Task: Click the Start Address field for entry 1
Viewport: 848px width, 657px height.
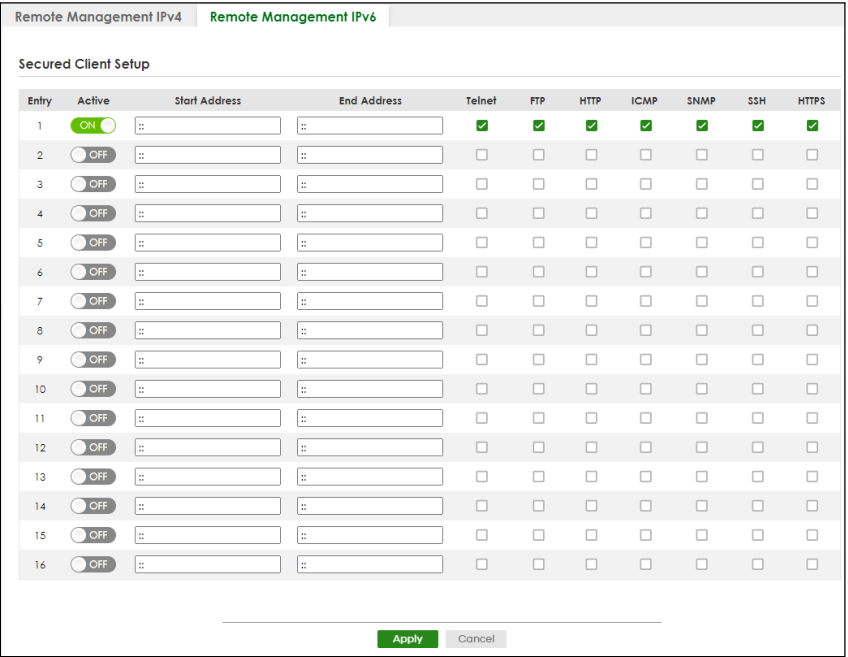Action: [x=208, y=125]
